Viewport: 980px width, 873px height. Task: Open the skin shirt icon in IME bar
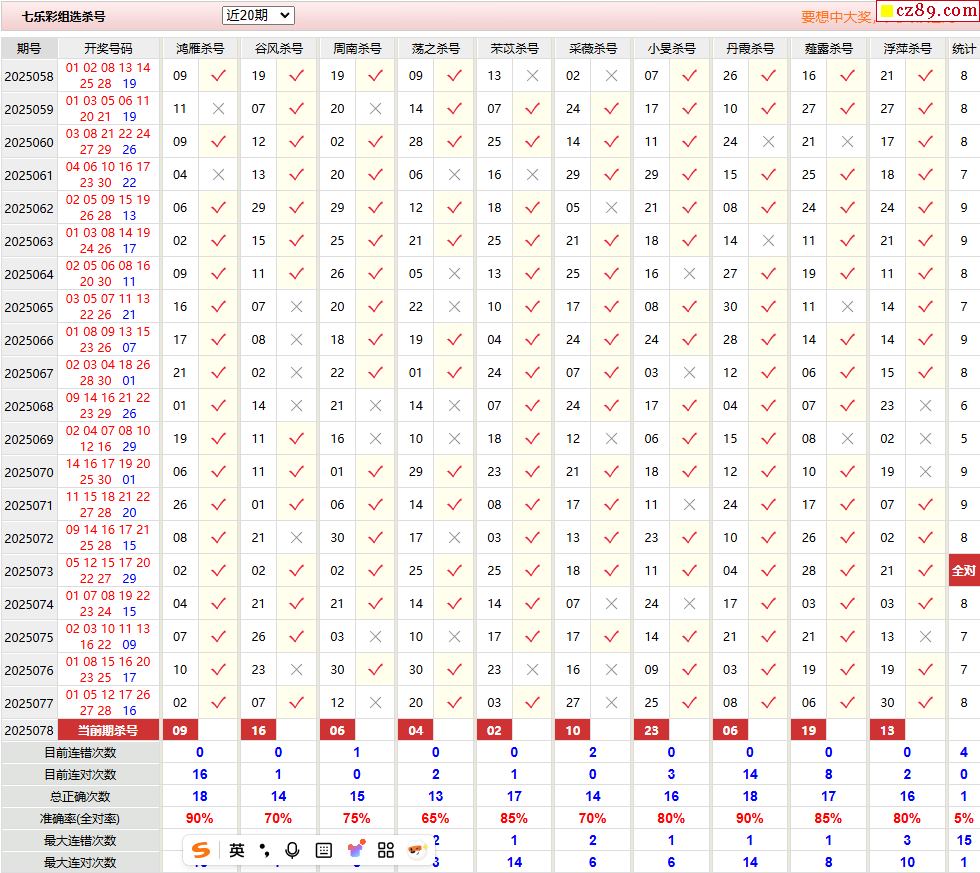356,850
